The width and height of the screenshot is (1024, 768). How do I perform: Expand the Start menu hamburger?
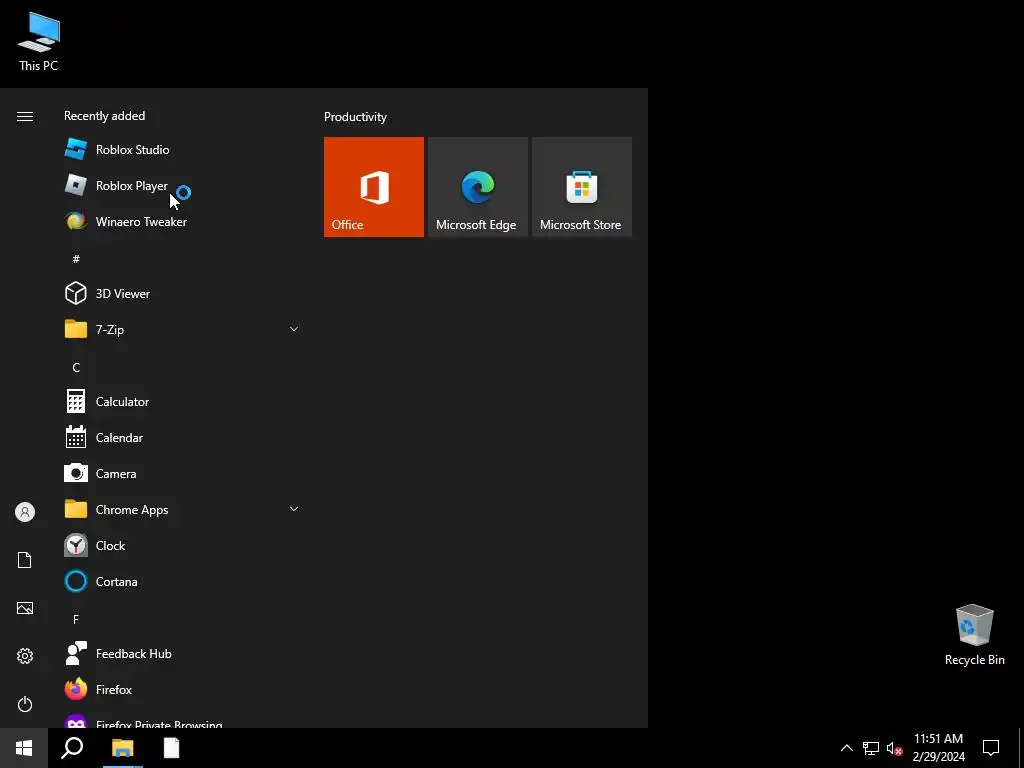(x=25, y=116)
